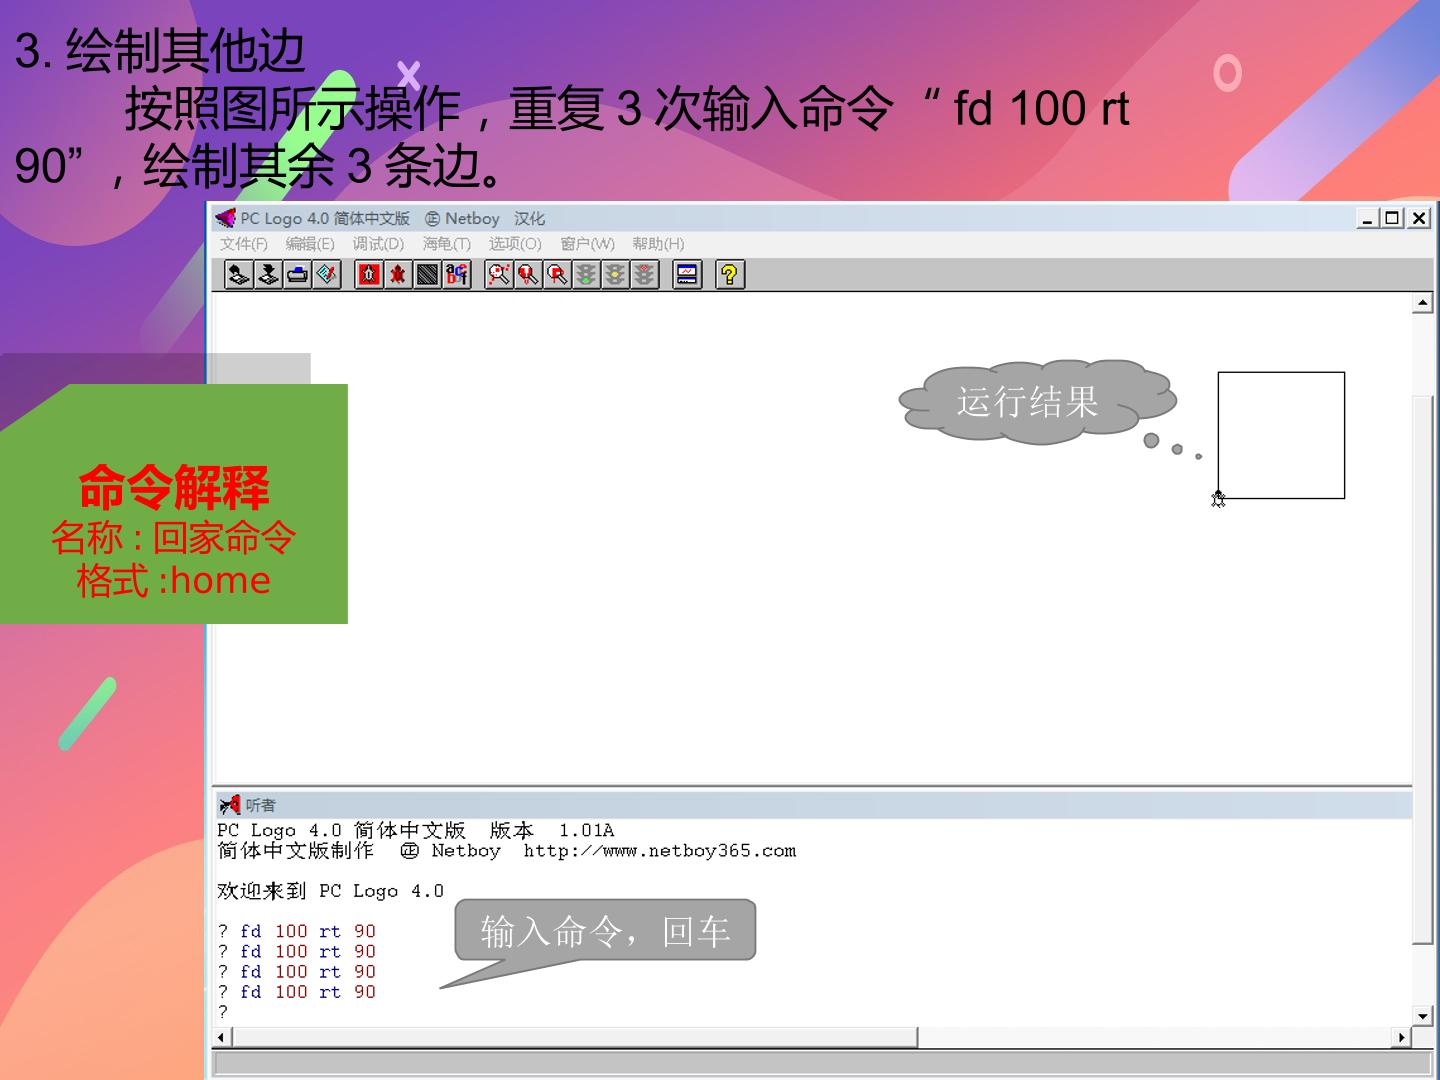The height and width of the screenshot is (1080, 1440).
Task: Click the turtle icon with red background
Action: click(369, 274)
